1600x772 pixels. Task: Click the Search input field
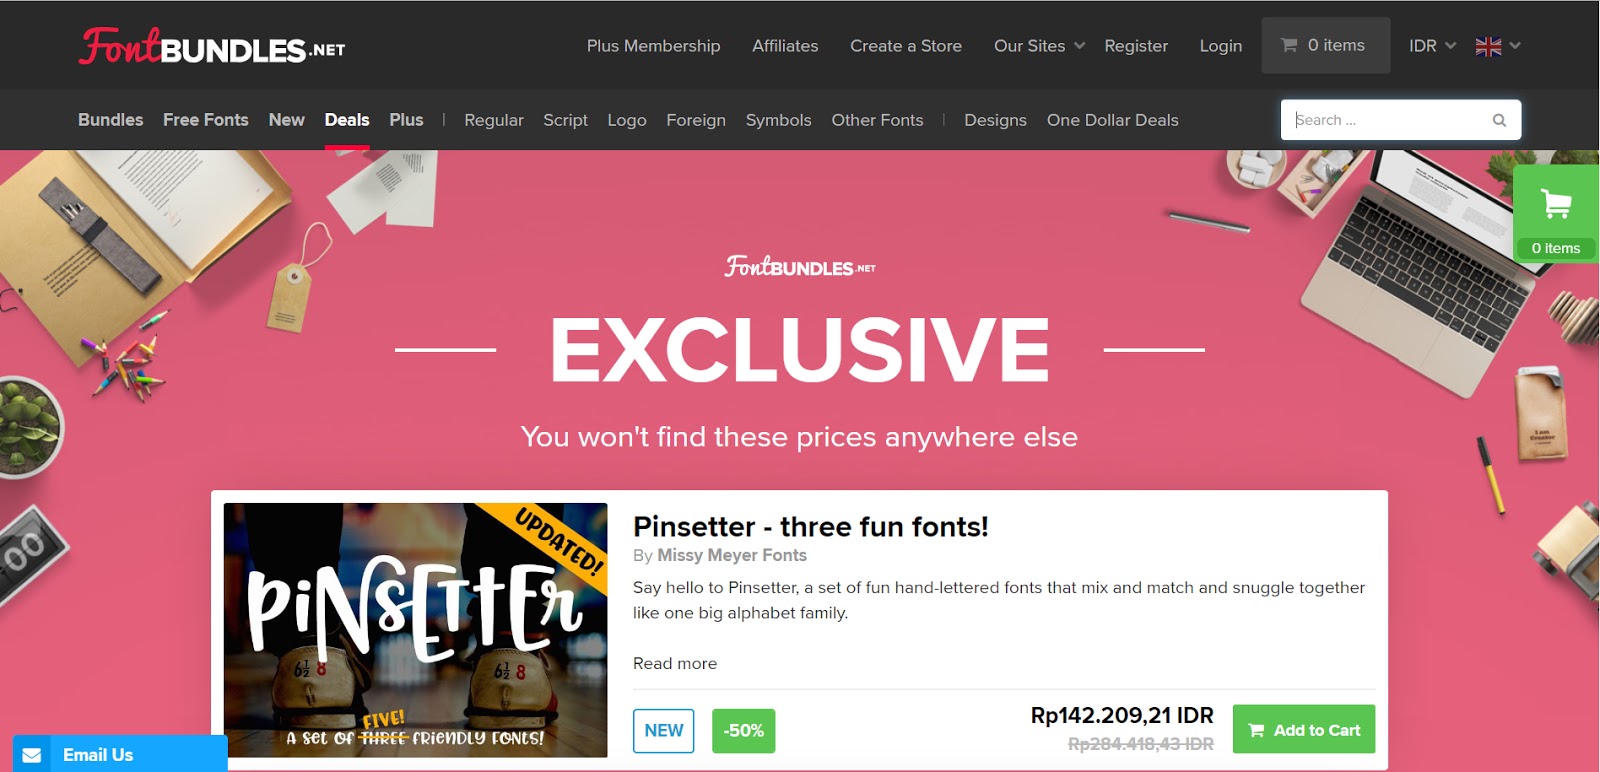pos(1389,120)
